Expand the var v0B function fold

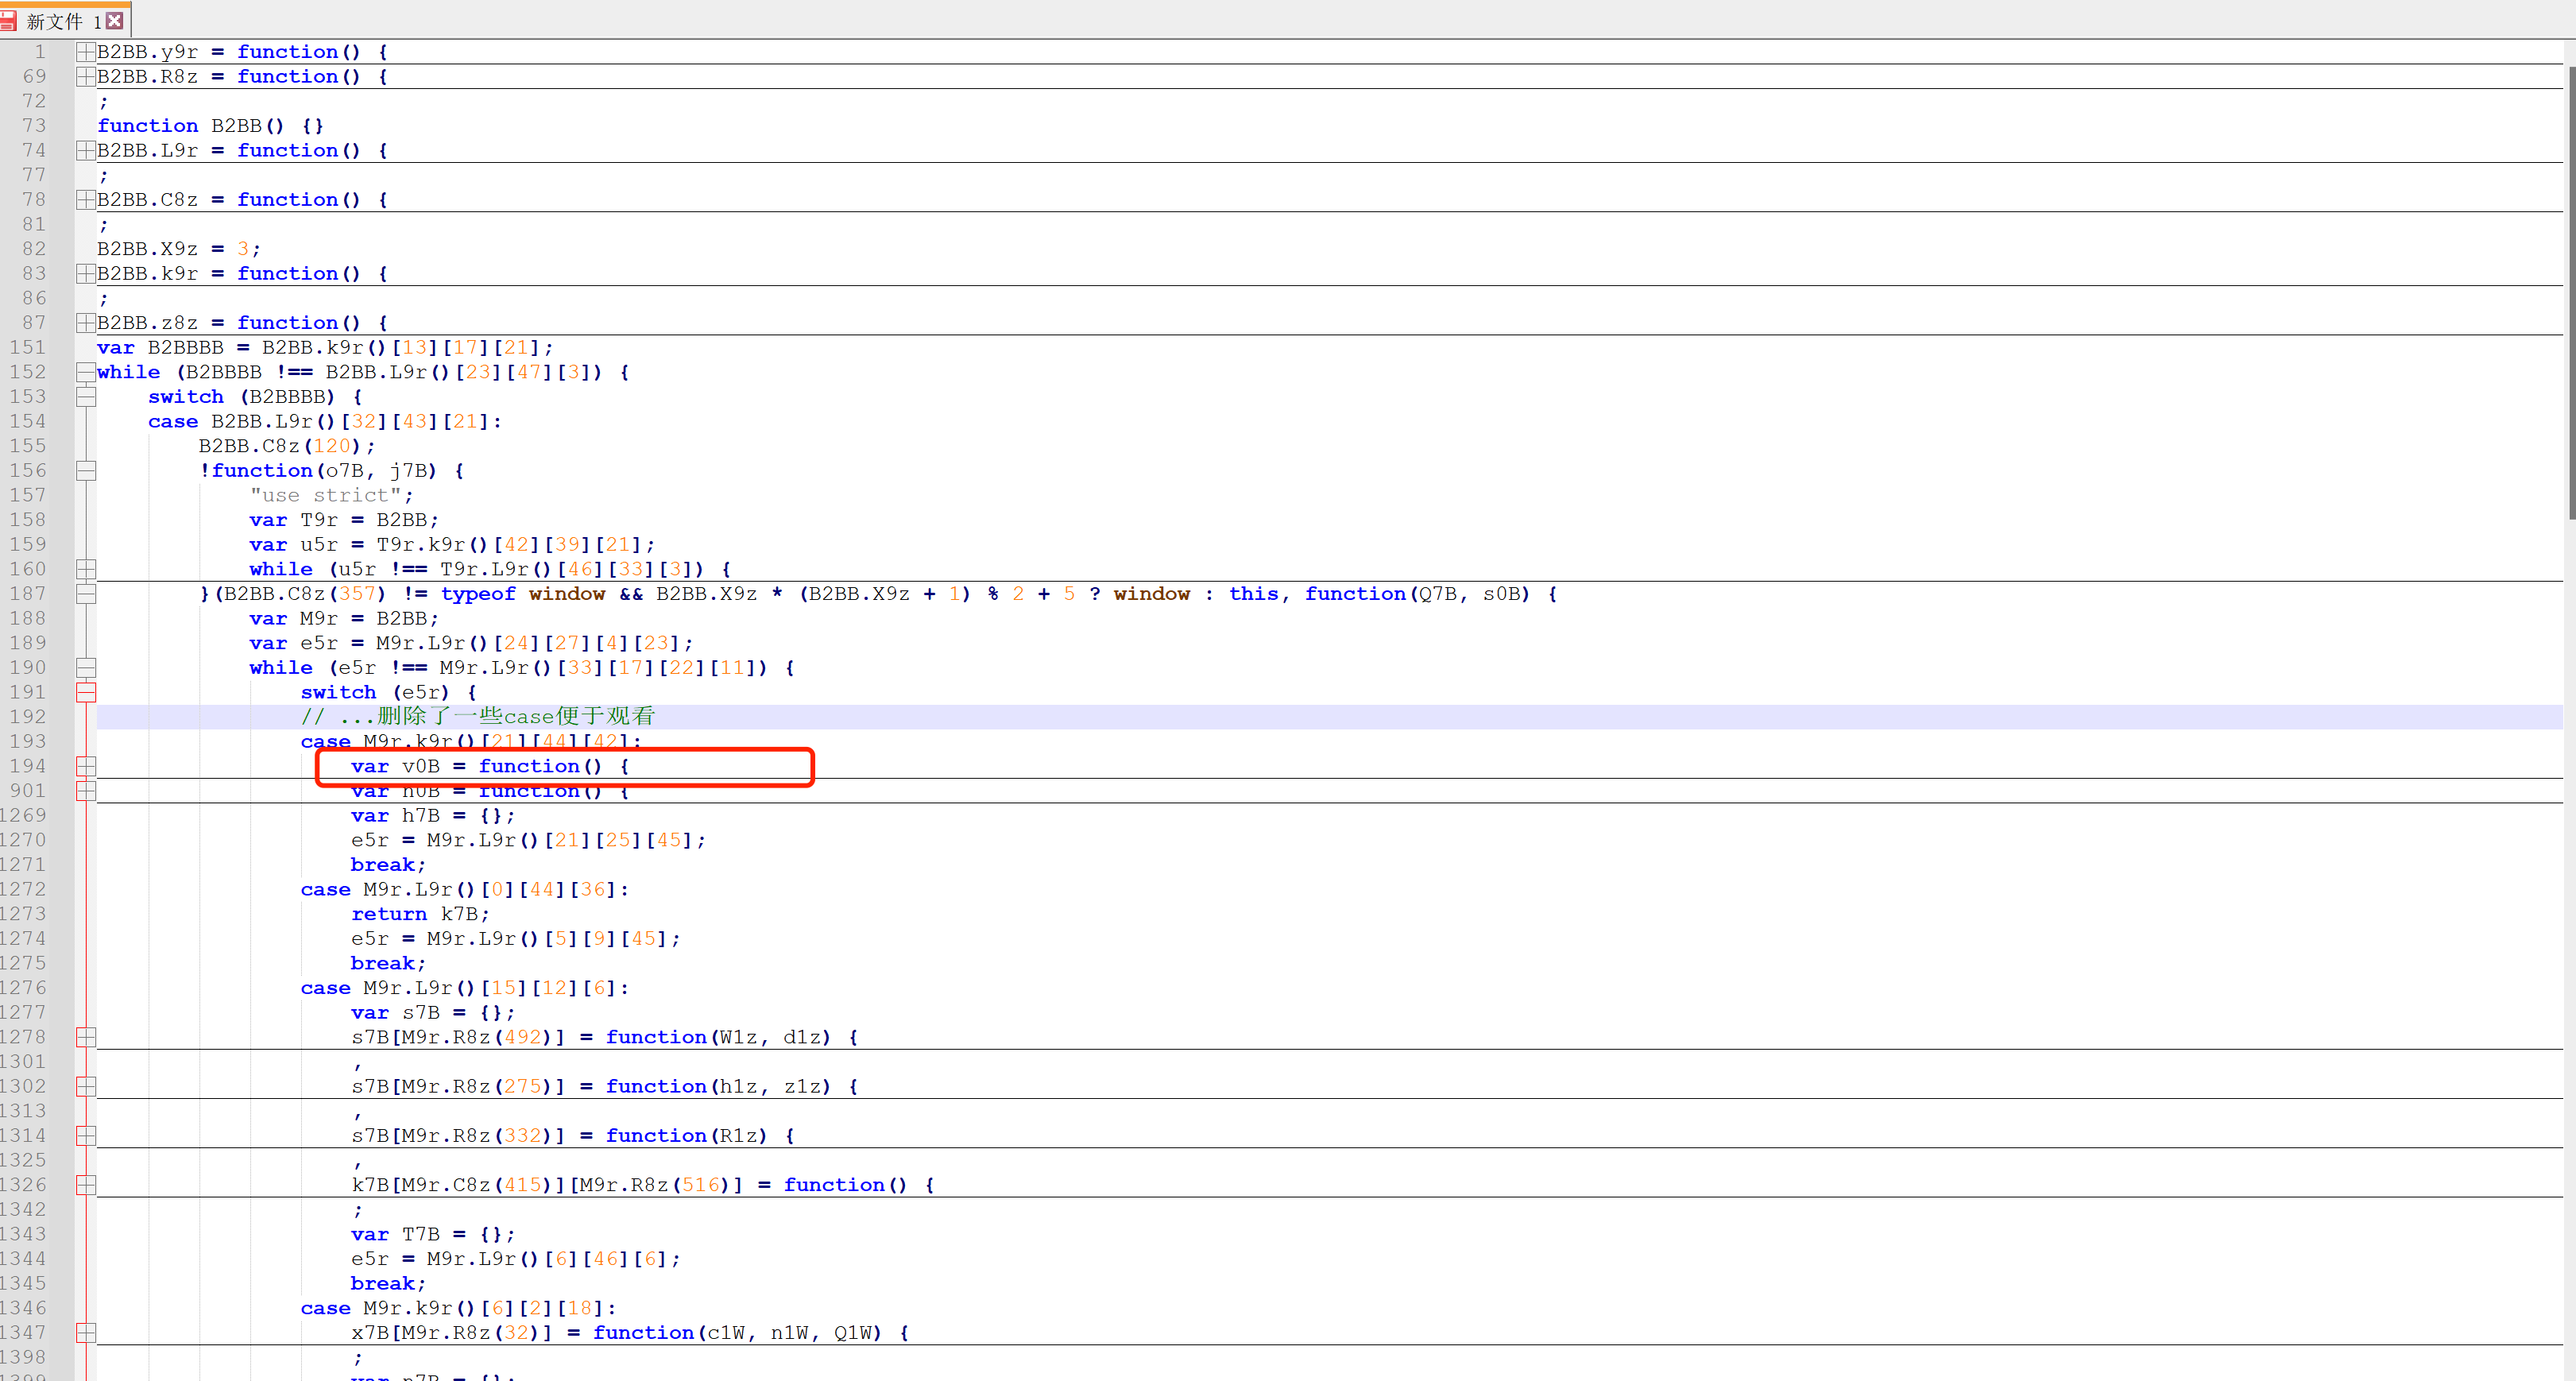point(86,766)
